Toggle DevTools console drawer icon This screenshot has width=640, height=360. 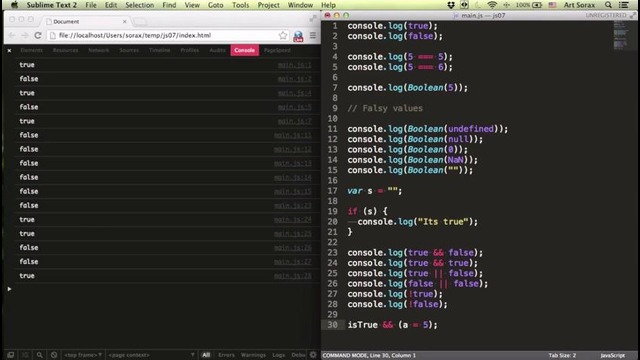(25, 355)
